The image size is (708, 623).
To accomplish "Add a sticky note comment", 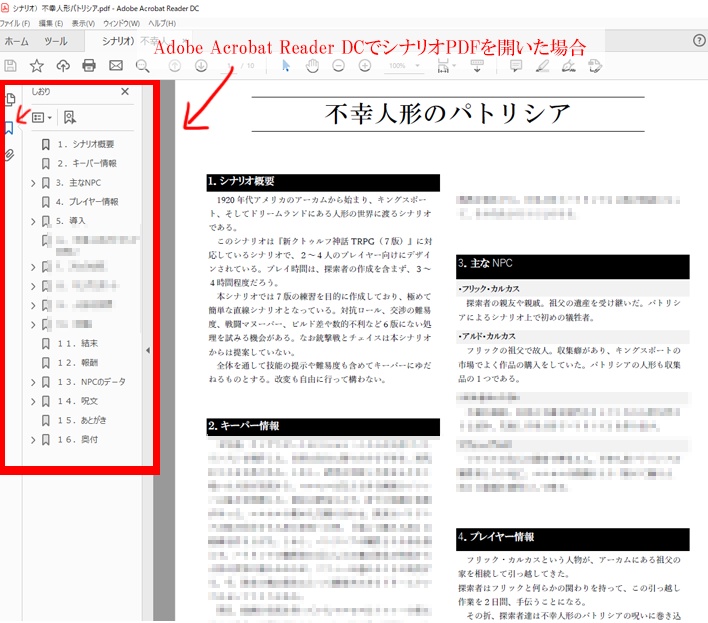I will [516, 66].
